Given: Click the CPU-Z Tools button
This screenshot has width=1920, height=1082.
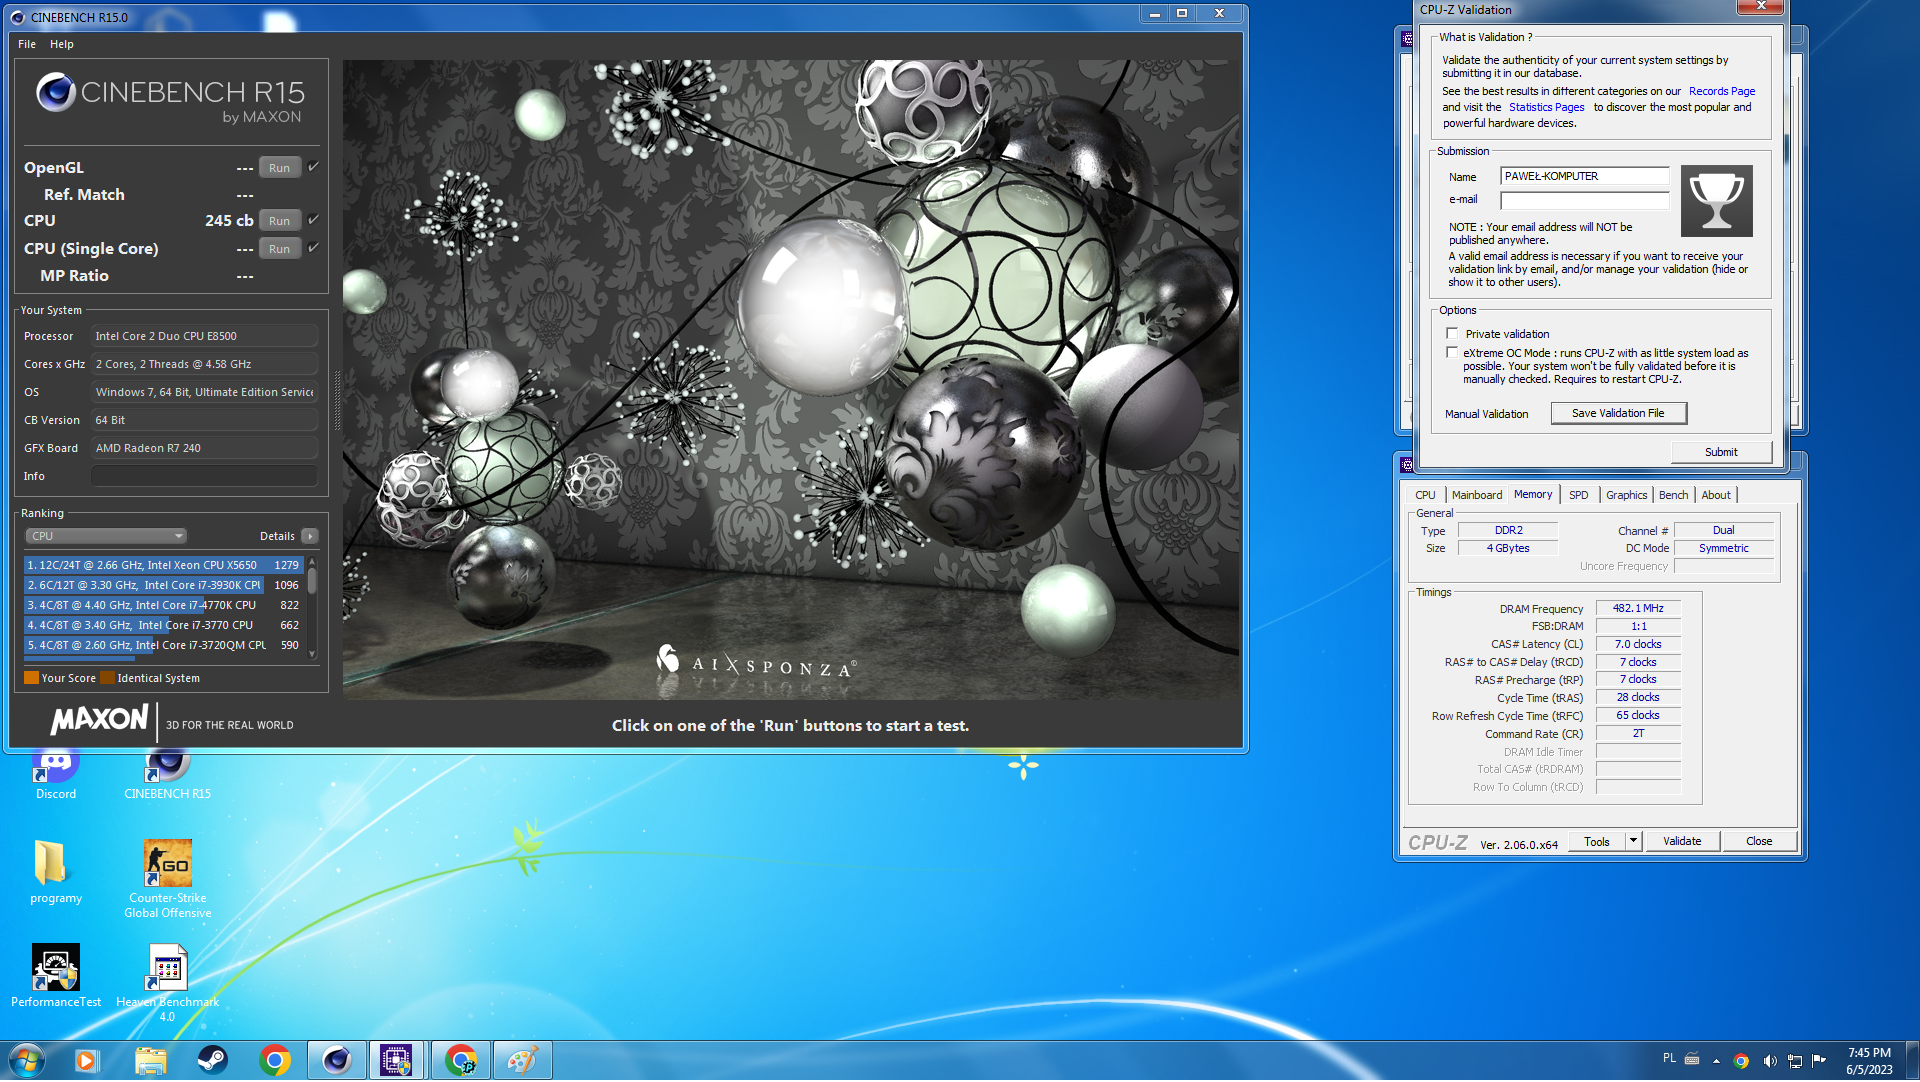Looking at the screenshot, I should click(1597, 842).
